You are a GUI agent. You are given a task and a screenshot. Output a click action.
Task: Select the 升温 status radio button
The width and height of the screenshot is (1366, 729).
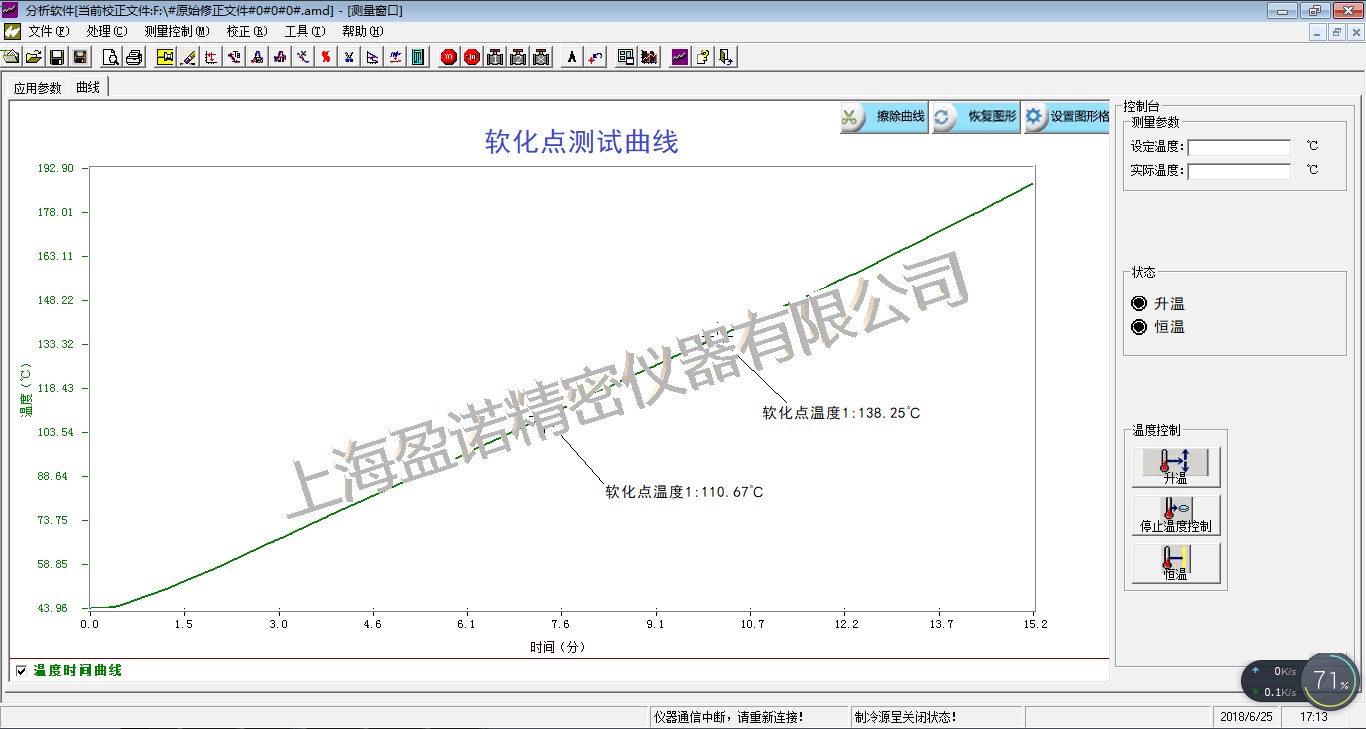coord(1139,303)
